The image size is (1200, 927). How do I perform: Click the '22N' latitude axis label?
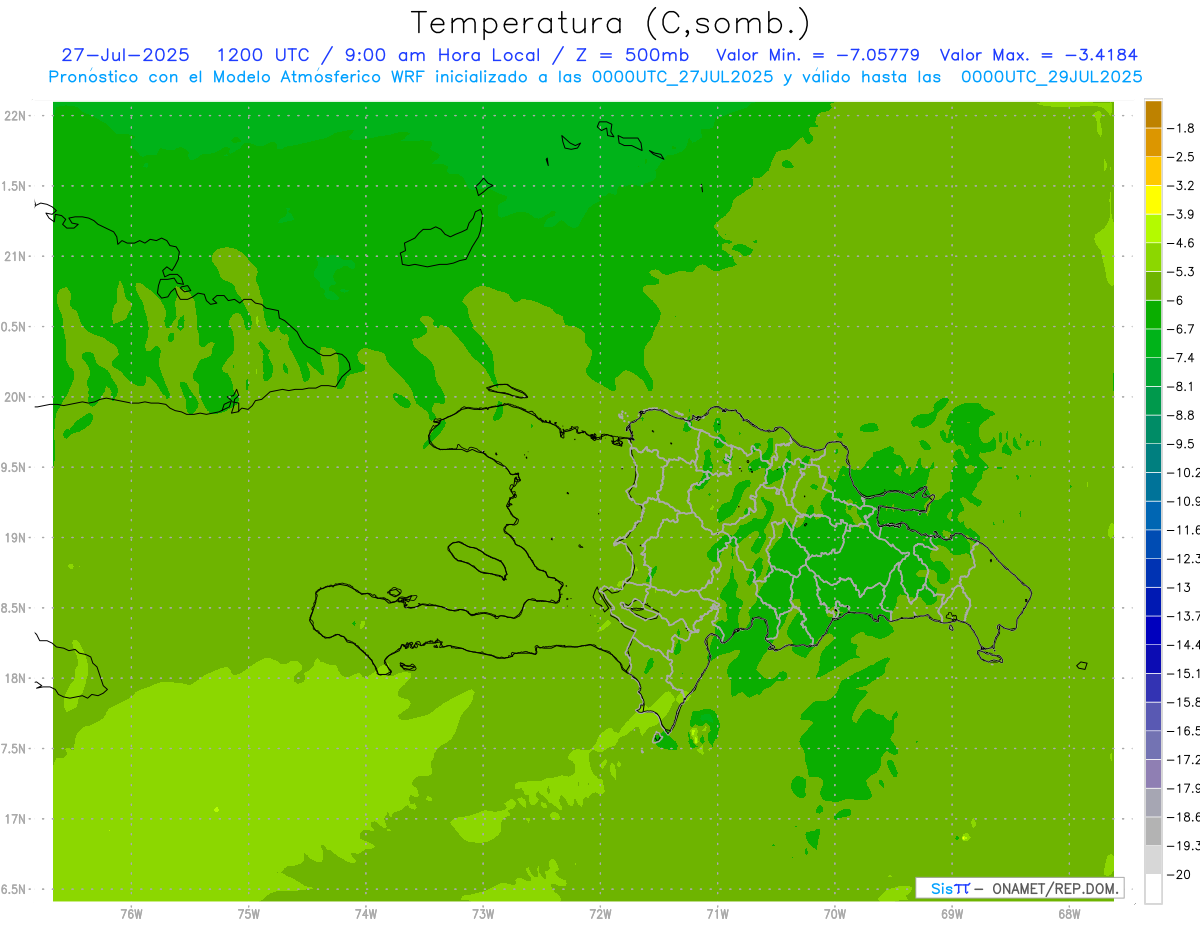coord(15,116)
